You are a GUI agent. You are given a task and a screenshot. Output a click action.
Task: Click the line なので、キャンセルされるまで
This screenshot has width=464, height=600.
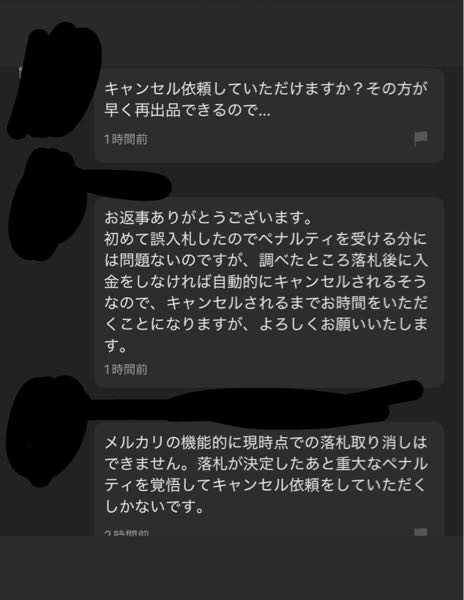pos(266,303)
